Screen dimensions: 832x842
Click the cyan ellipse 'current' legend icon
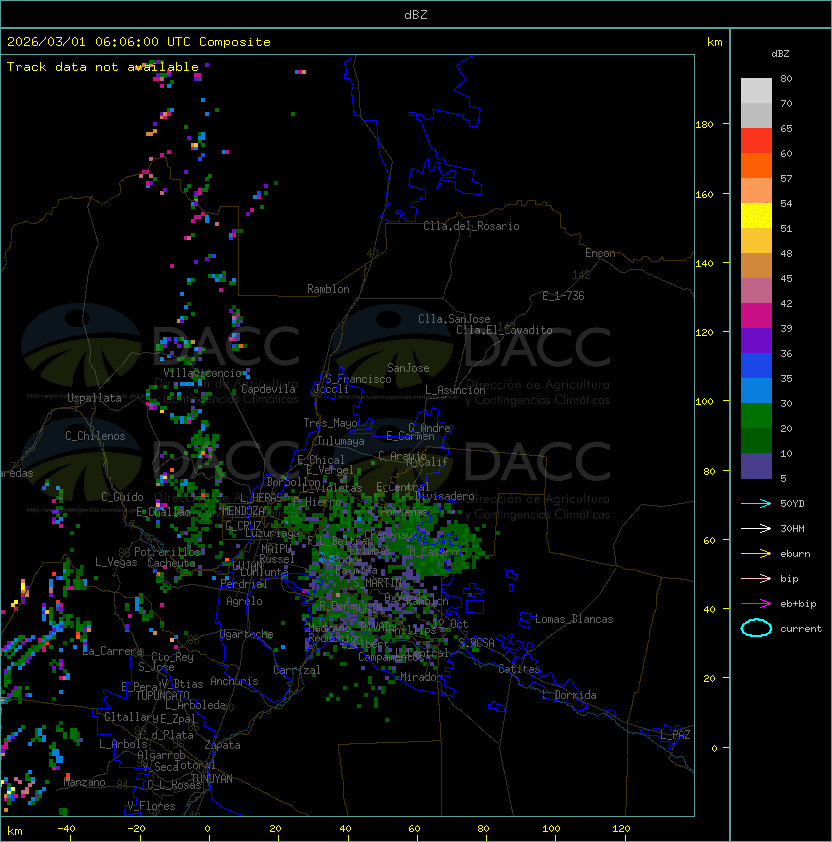click(x=756, y=628)
